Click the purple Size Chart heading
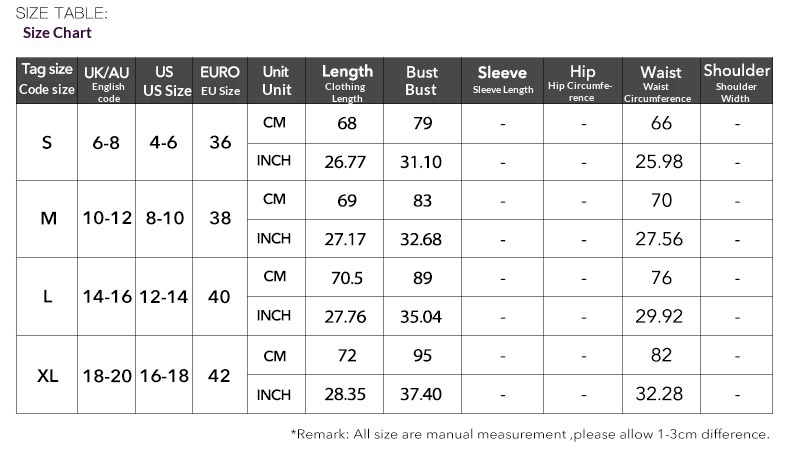This screenshot has width=790, height=467. point(57,33)
